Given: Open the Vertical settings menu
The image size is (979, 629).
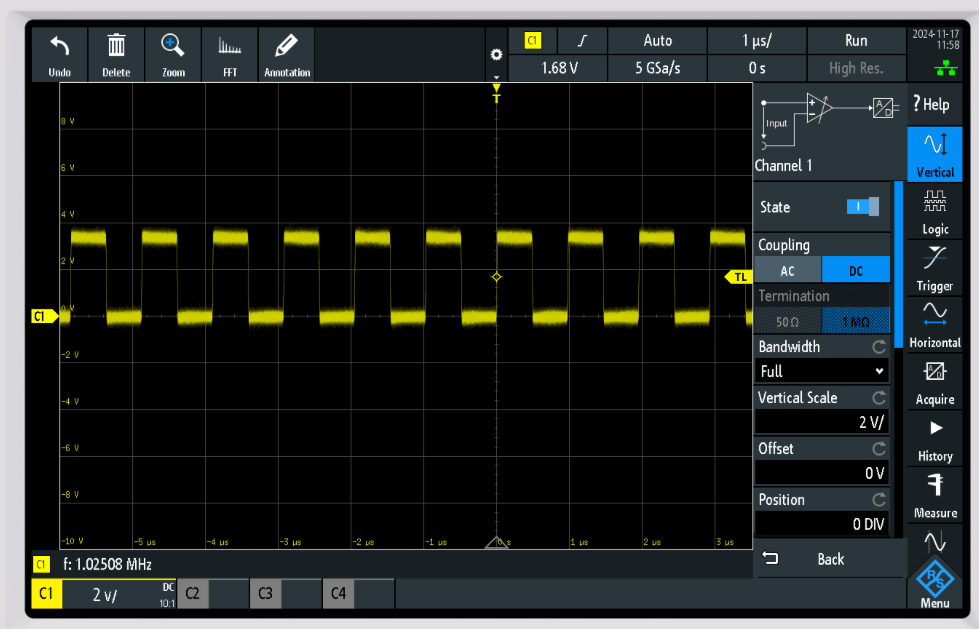Looking at the screenshot, I should (935, 154).
